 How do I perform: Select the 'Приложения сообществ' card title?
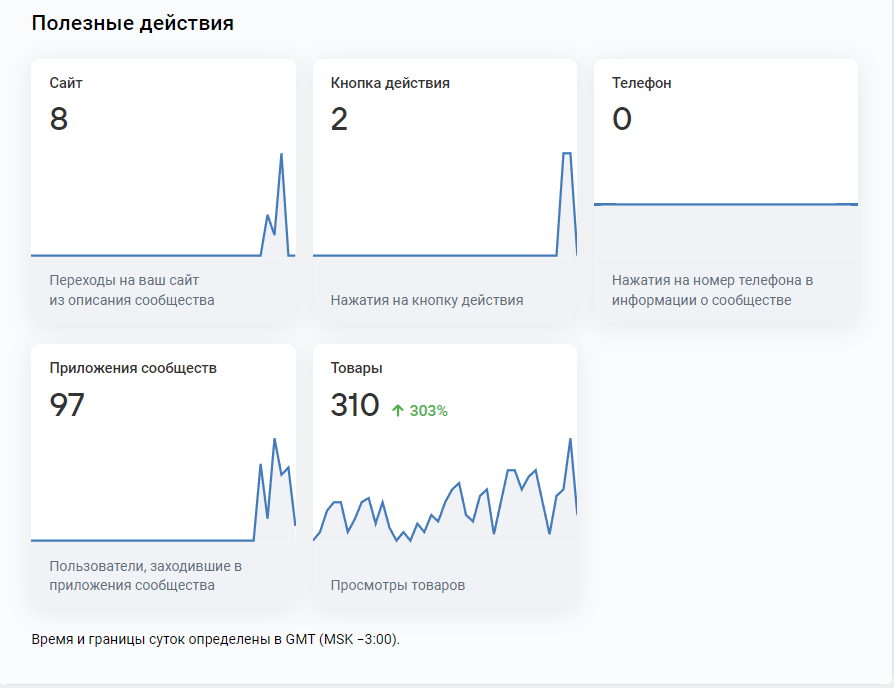(x=133, y=368)
